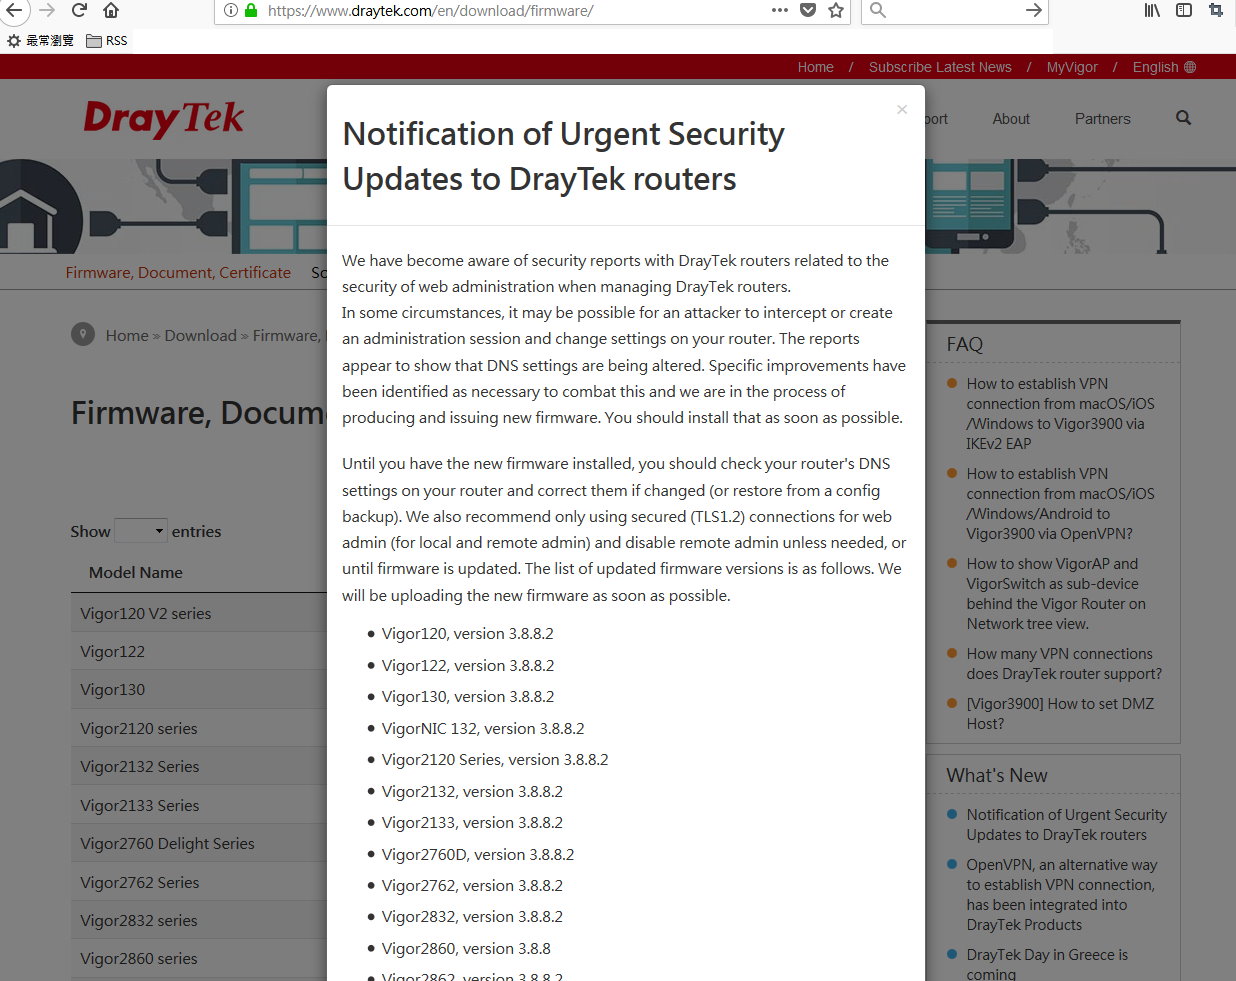Open DrayTek Day in Greece news

coord(1047,964)
